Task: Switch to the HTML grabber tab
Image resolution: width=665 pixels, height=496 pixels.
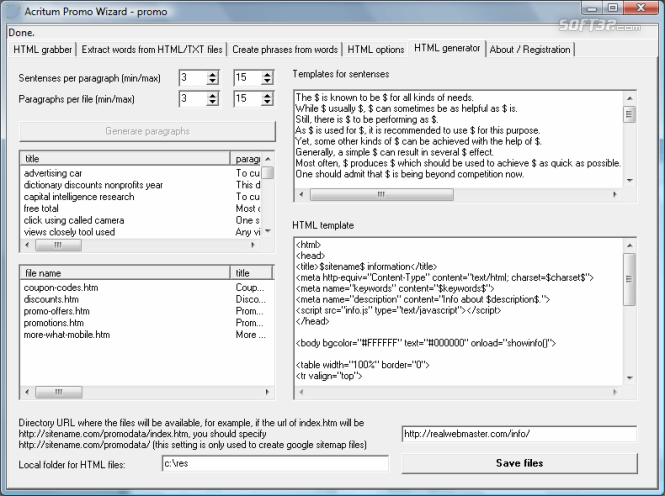Action: click(x=42, y=50)
